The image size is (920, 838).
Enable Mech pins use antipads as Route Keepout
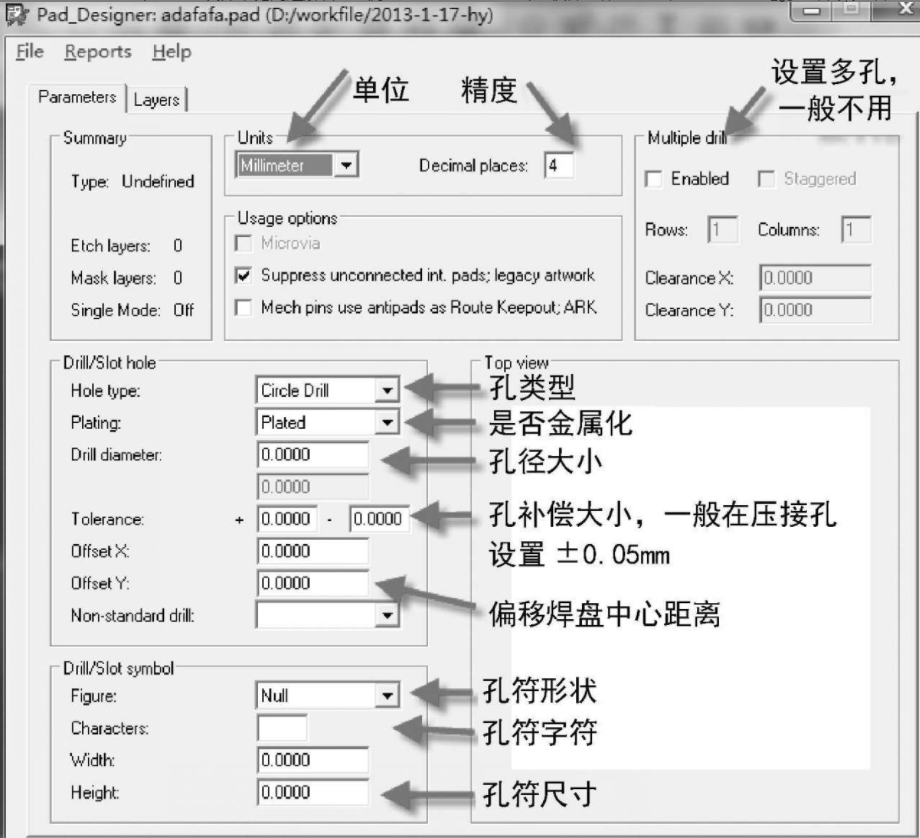point(243,307)
